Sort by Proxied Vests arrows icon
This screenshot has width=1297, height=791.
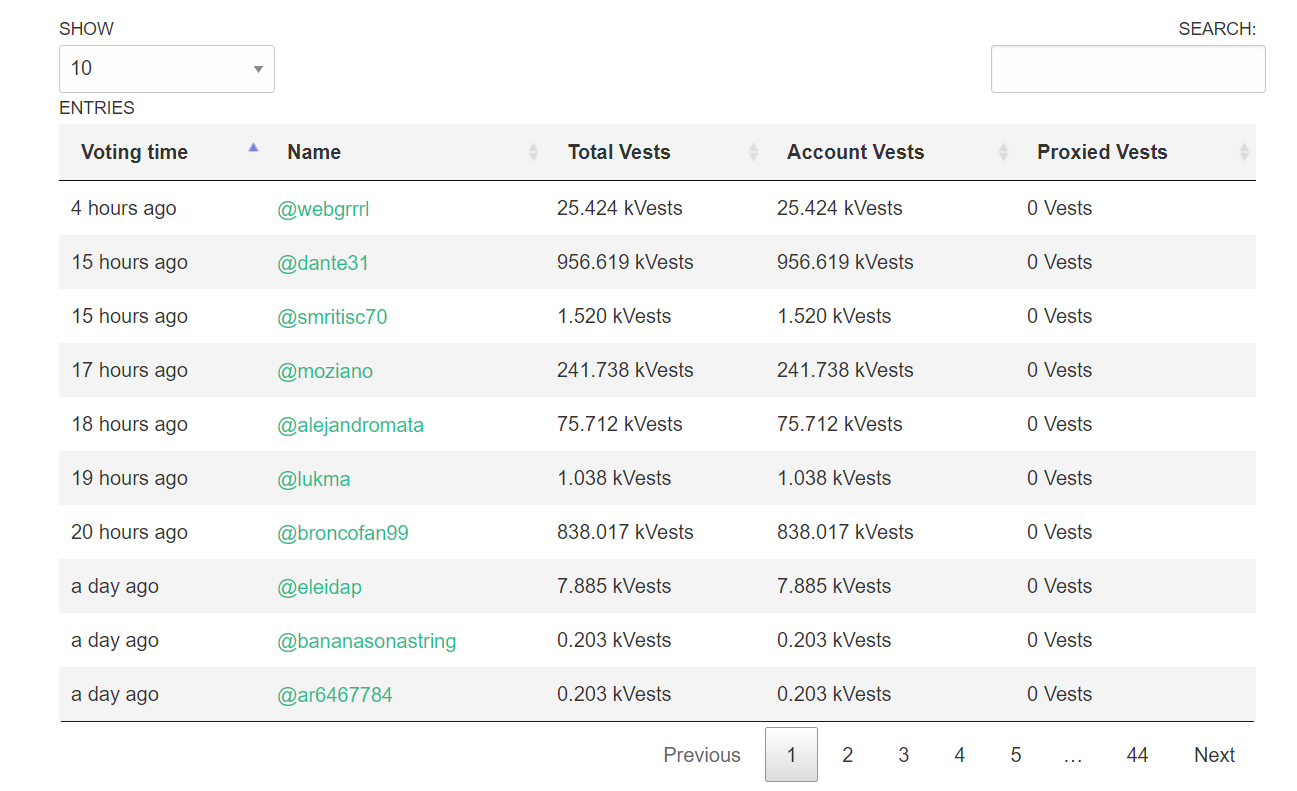1244,152
